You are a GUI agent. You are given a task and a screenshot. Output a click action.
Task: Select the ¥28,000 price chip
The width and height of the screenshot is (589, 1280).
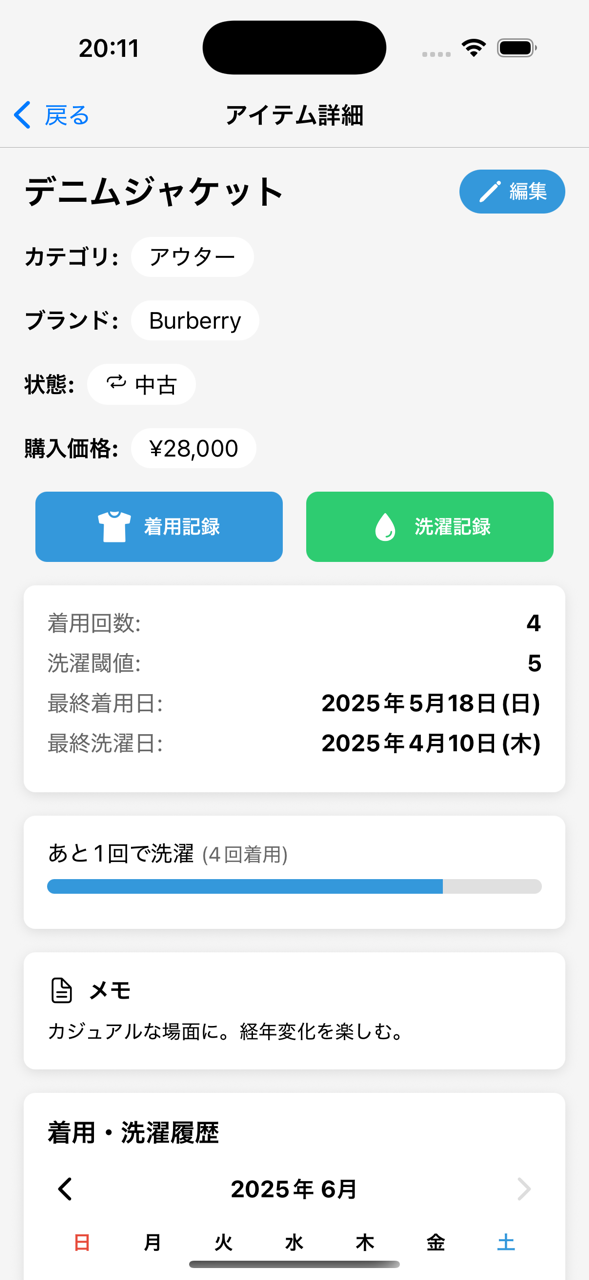(x=193, y=448)
